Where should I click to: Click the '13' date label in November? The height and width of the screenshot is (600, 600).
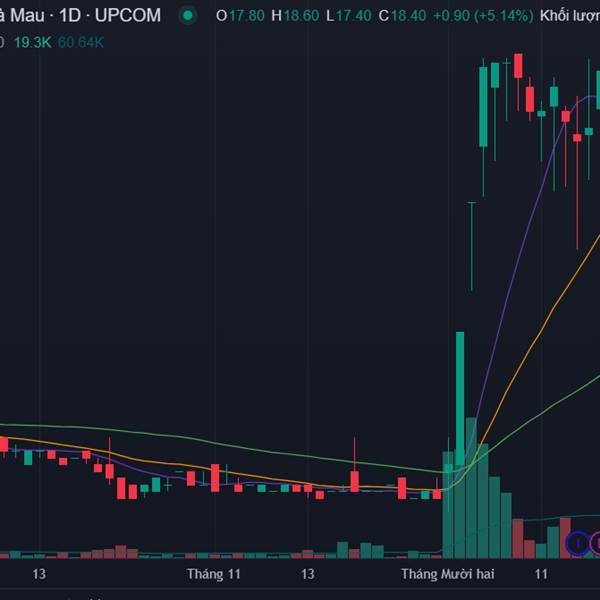point(308,574)
